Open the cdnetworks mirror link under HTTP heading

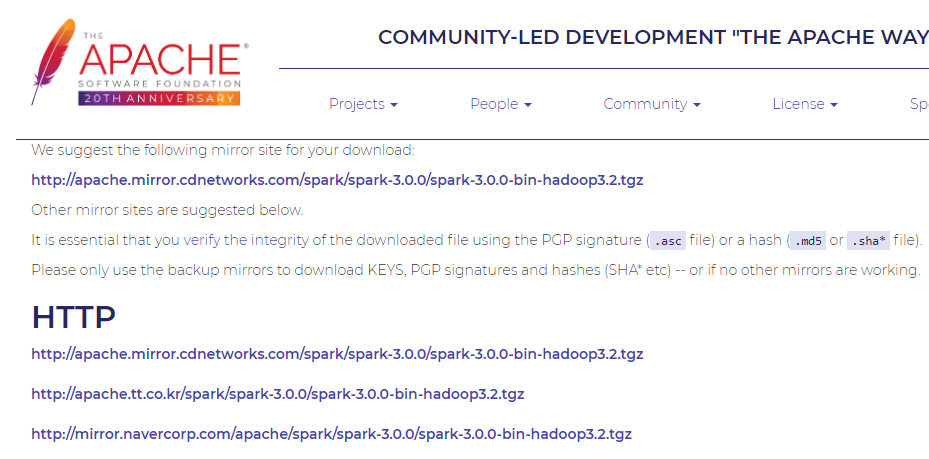point(337,354)
